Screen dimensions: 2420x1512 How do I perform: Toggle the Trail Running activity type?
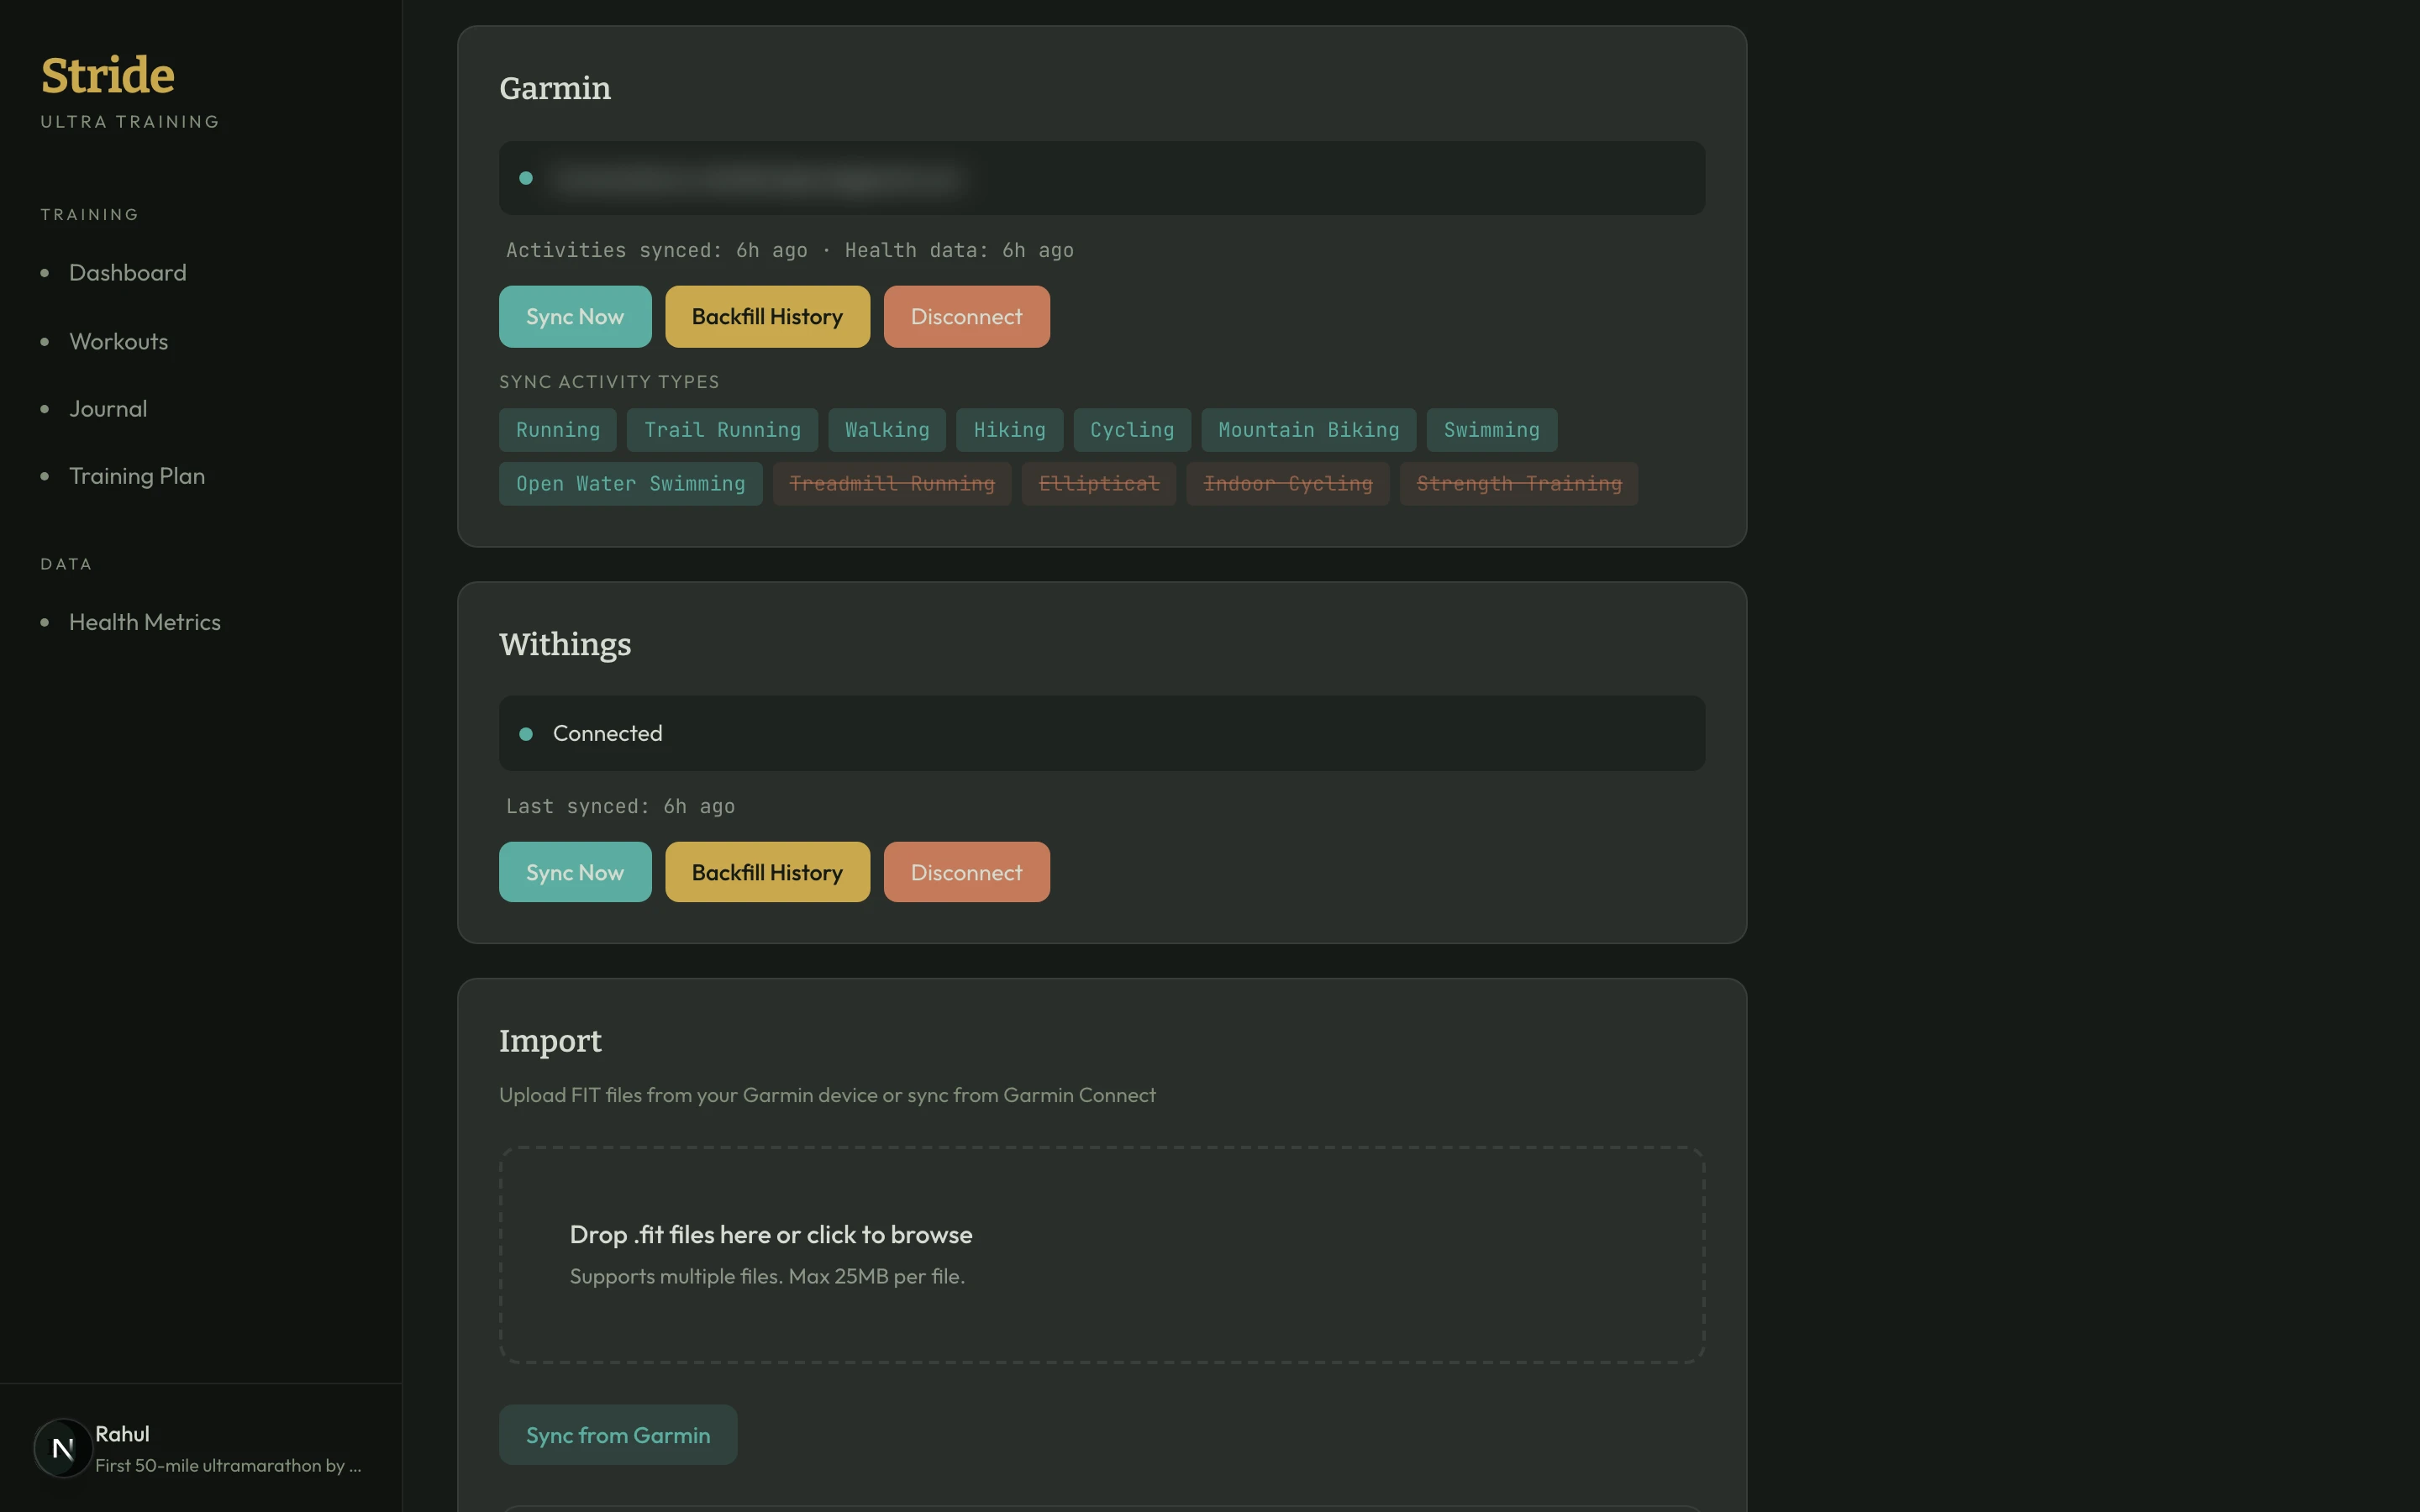pyautogui.click(x=722, y=430)
